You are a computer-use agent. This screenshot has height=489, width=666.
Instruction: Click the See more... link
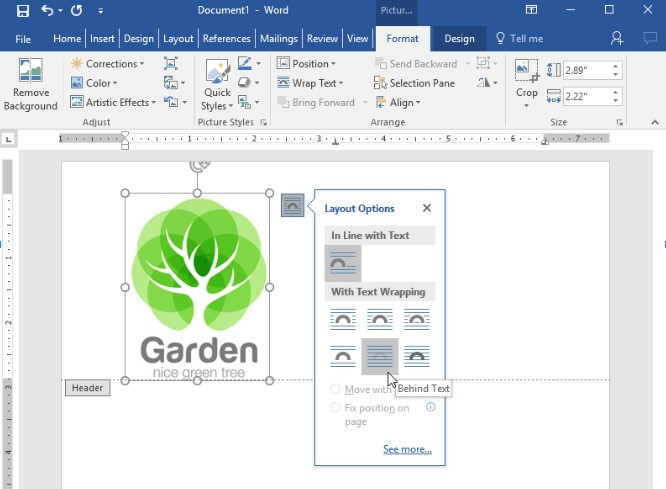click(407, 450)
